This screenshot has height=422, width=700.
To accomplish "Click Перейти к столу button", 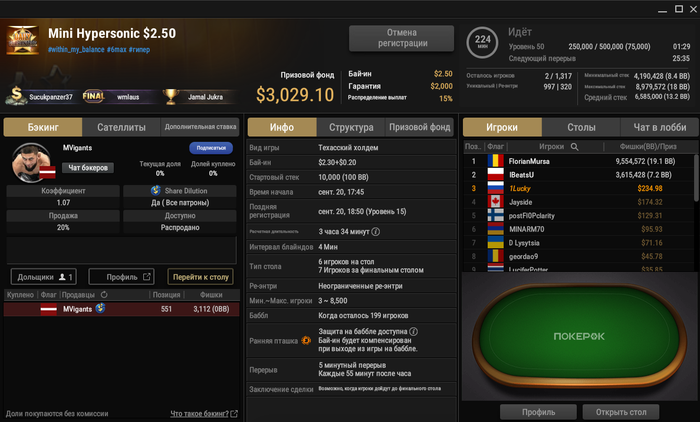I will 201,277.
